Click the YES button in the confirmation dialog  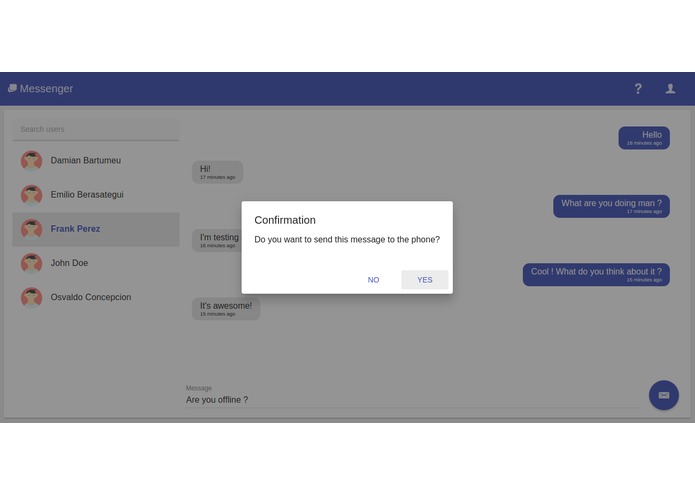tap(425, 280)
